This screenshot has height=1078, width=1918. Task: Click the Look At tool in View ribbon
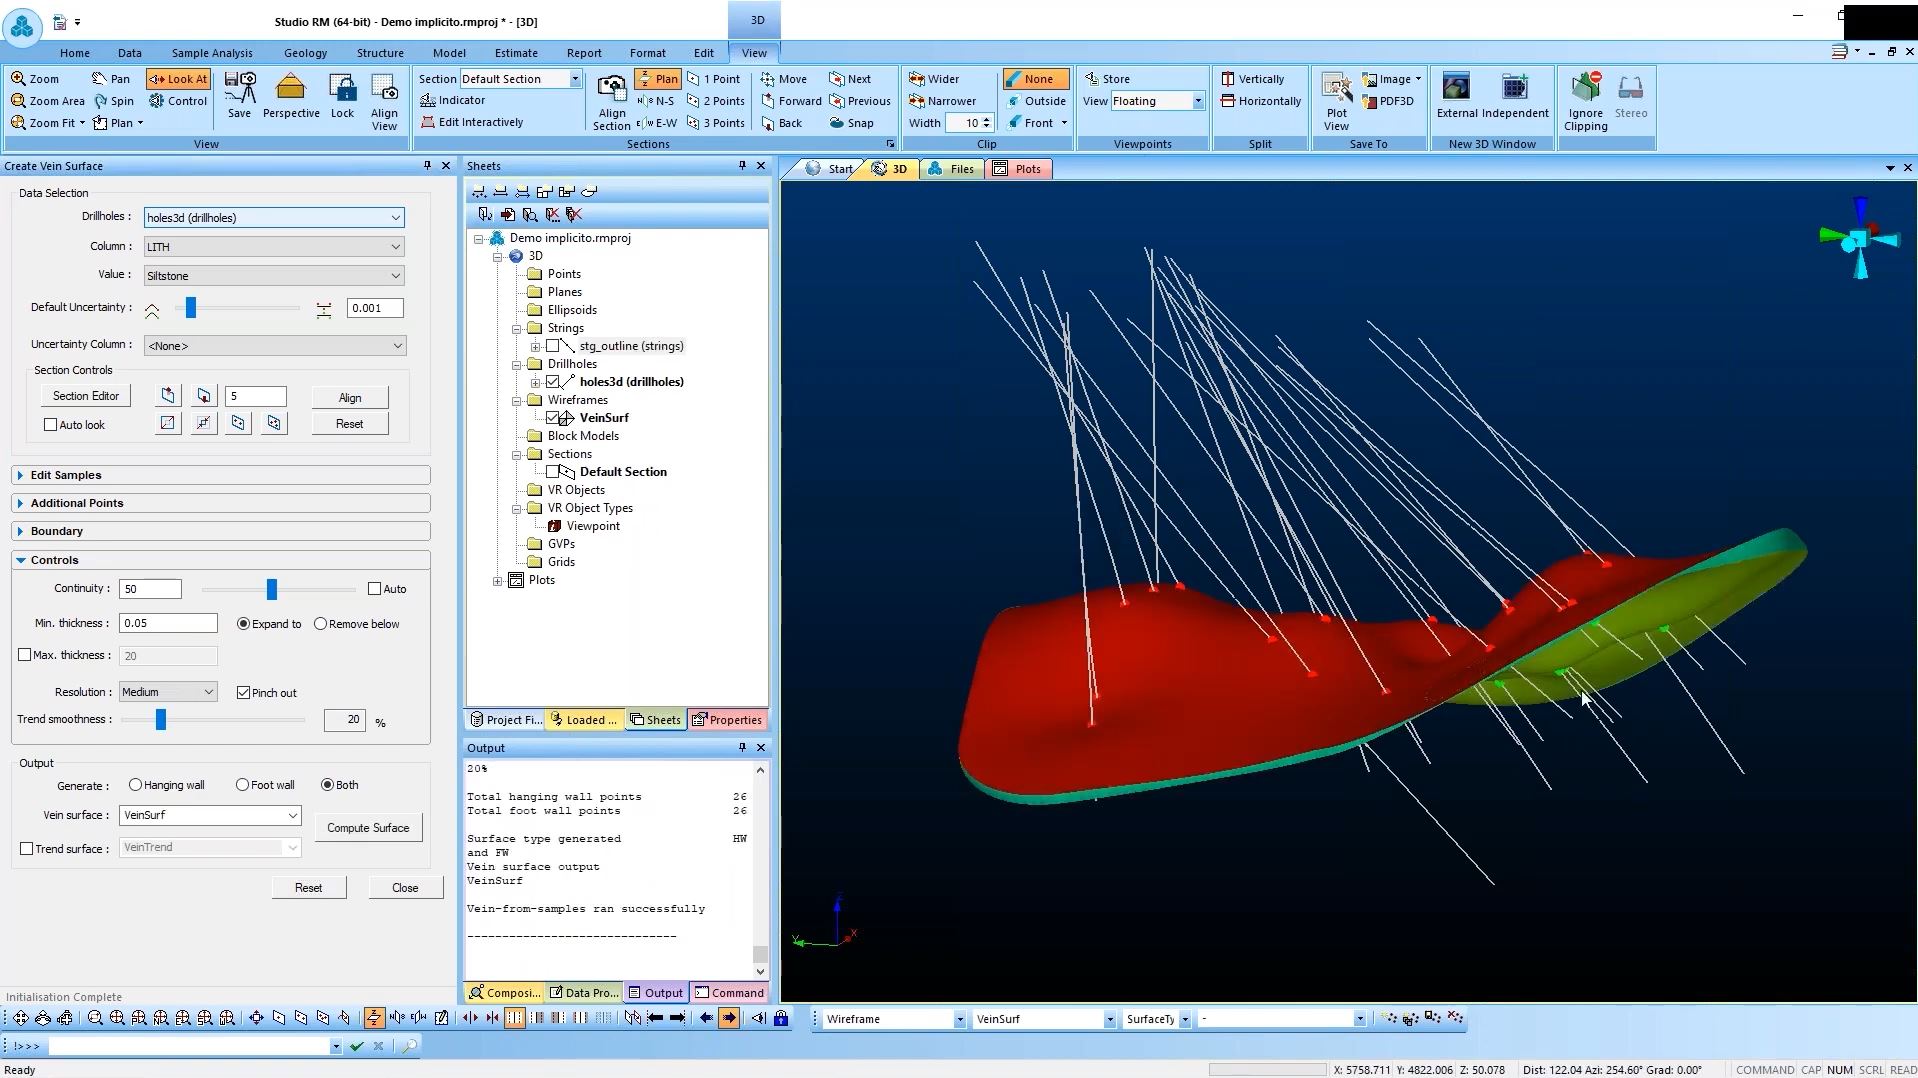click(178, 79)
